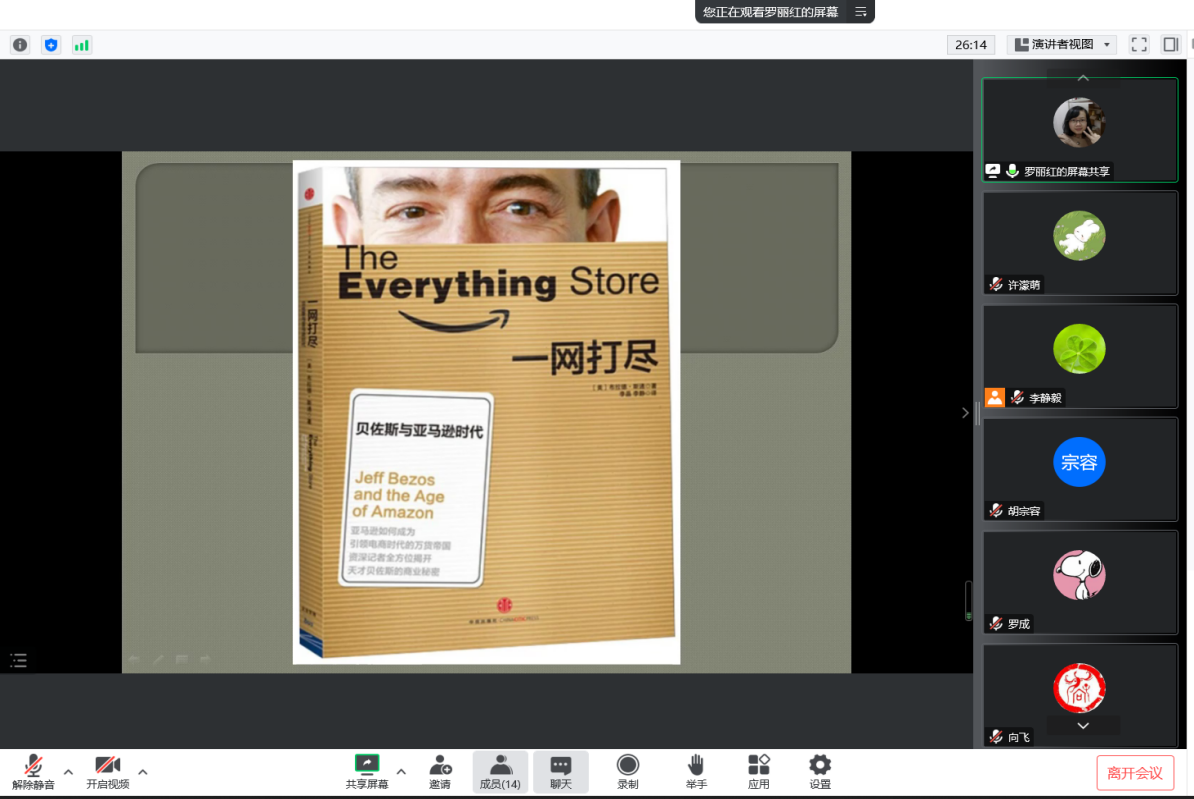Select 罗丽红 screen-sharing participant tile

1080,129
